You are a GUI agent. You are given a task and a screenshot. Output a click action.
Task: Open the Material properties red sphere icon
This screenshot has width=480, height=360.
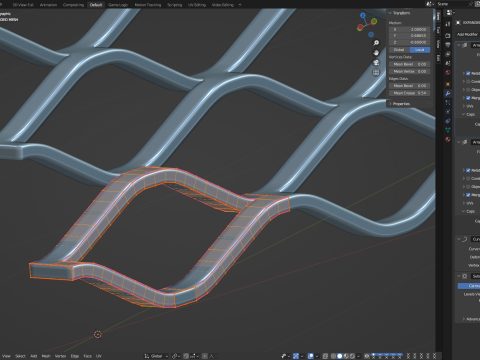point(448,139)
